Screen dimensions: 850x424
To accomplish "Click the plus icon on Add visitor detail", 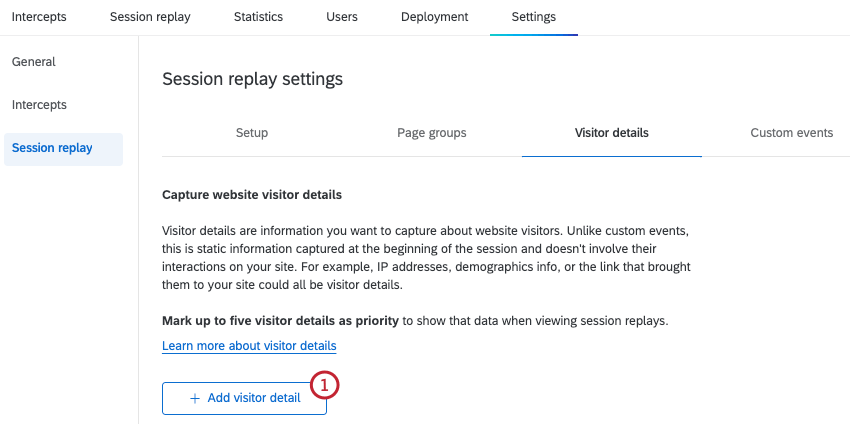I will tap(195, 399).
